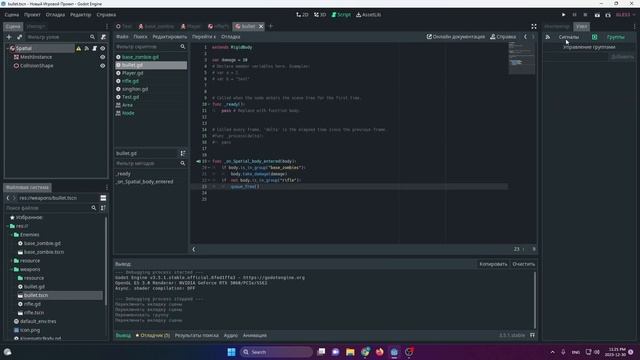Switch to 2D workspace

pyautogui.click(x=302, y=15)
